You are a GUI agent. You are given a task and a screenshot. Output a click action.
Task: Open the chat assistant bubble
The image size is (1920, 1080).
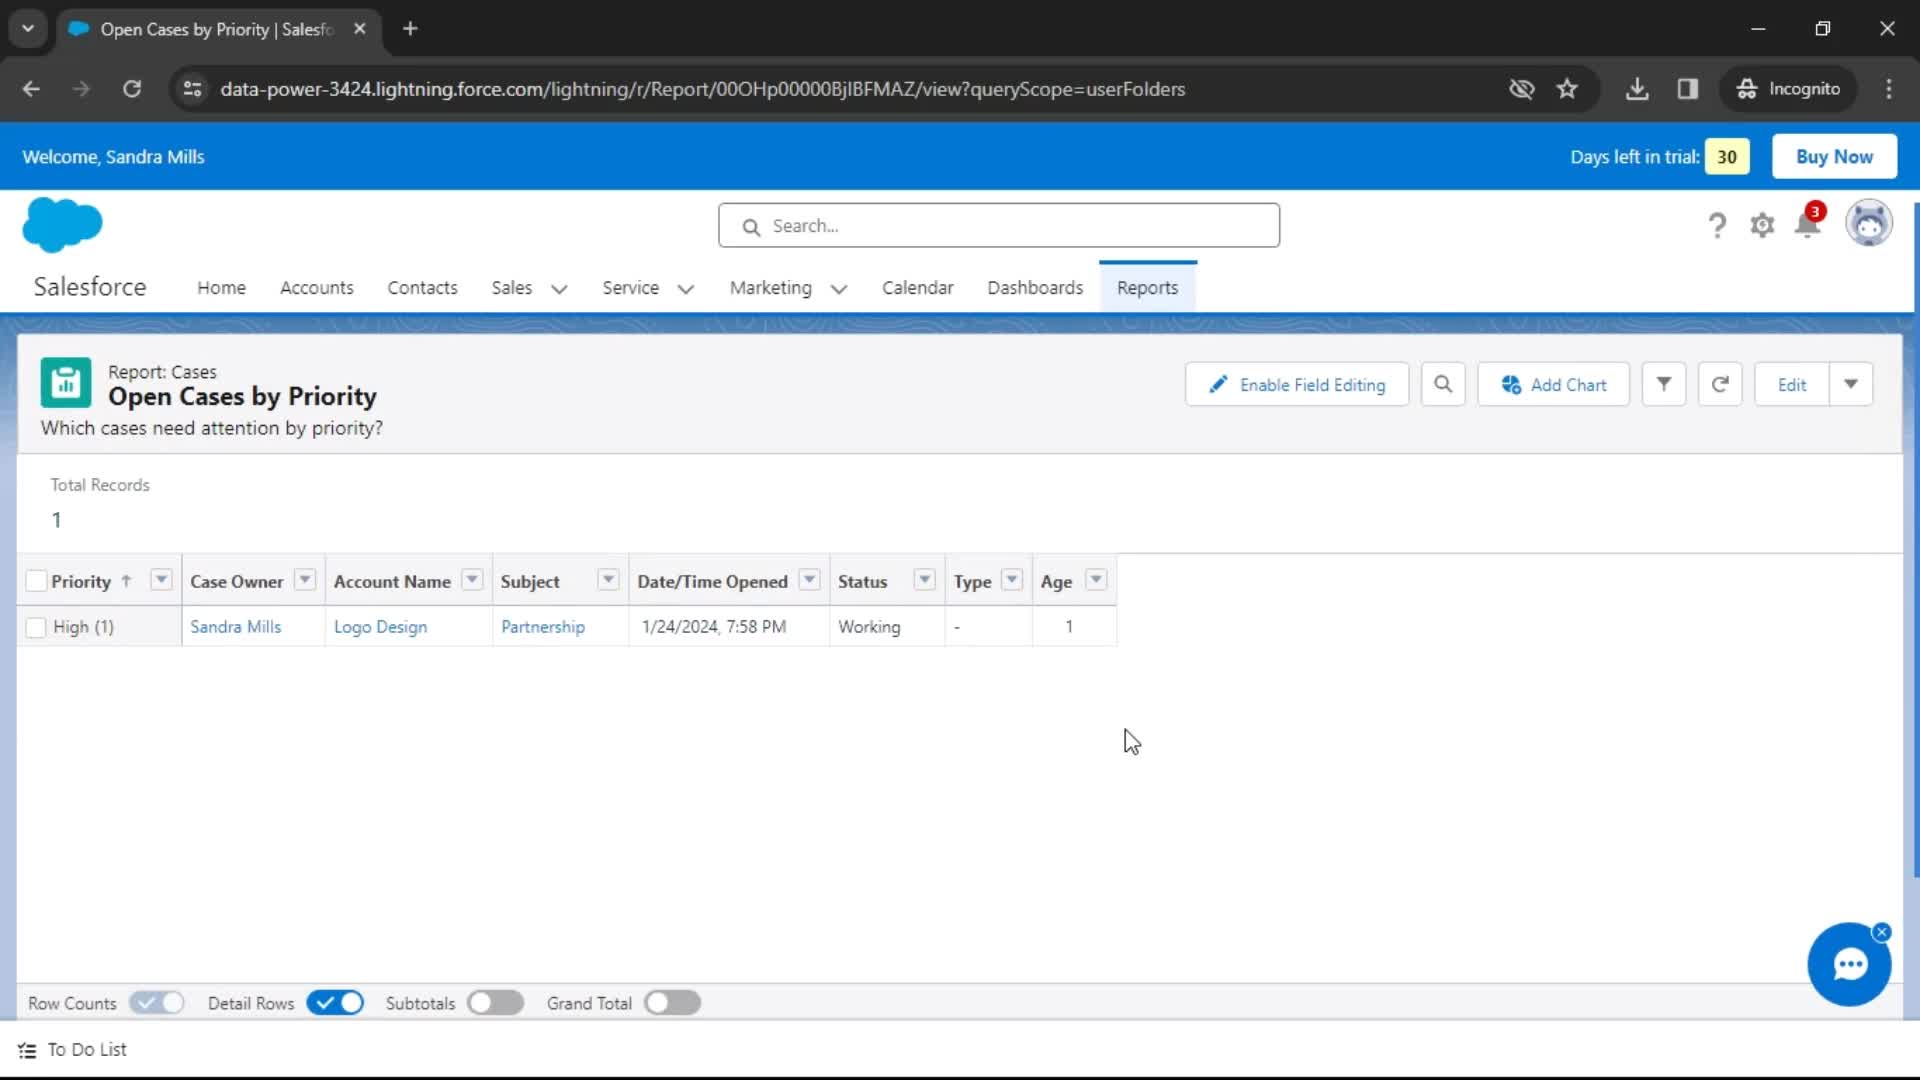point(1849,965)
